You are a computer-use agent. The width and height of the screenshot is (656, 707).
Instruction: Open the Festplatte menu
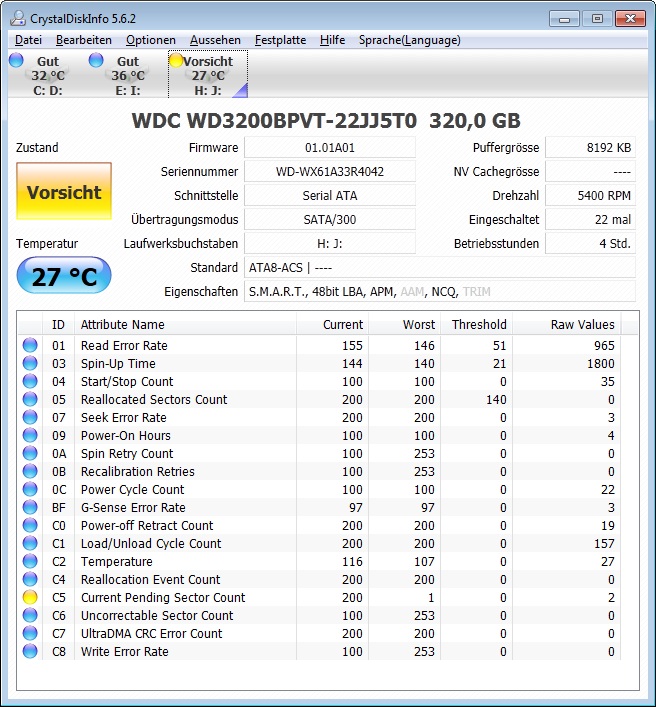(x=280, y=40)
